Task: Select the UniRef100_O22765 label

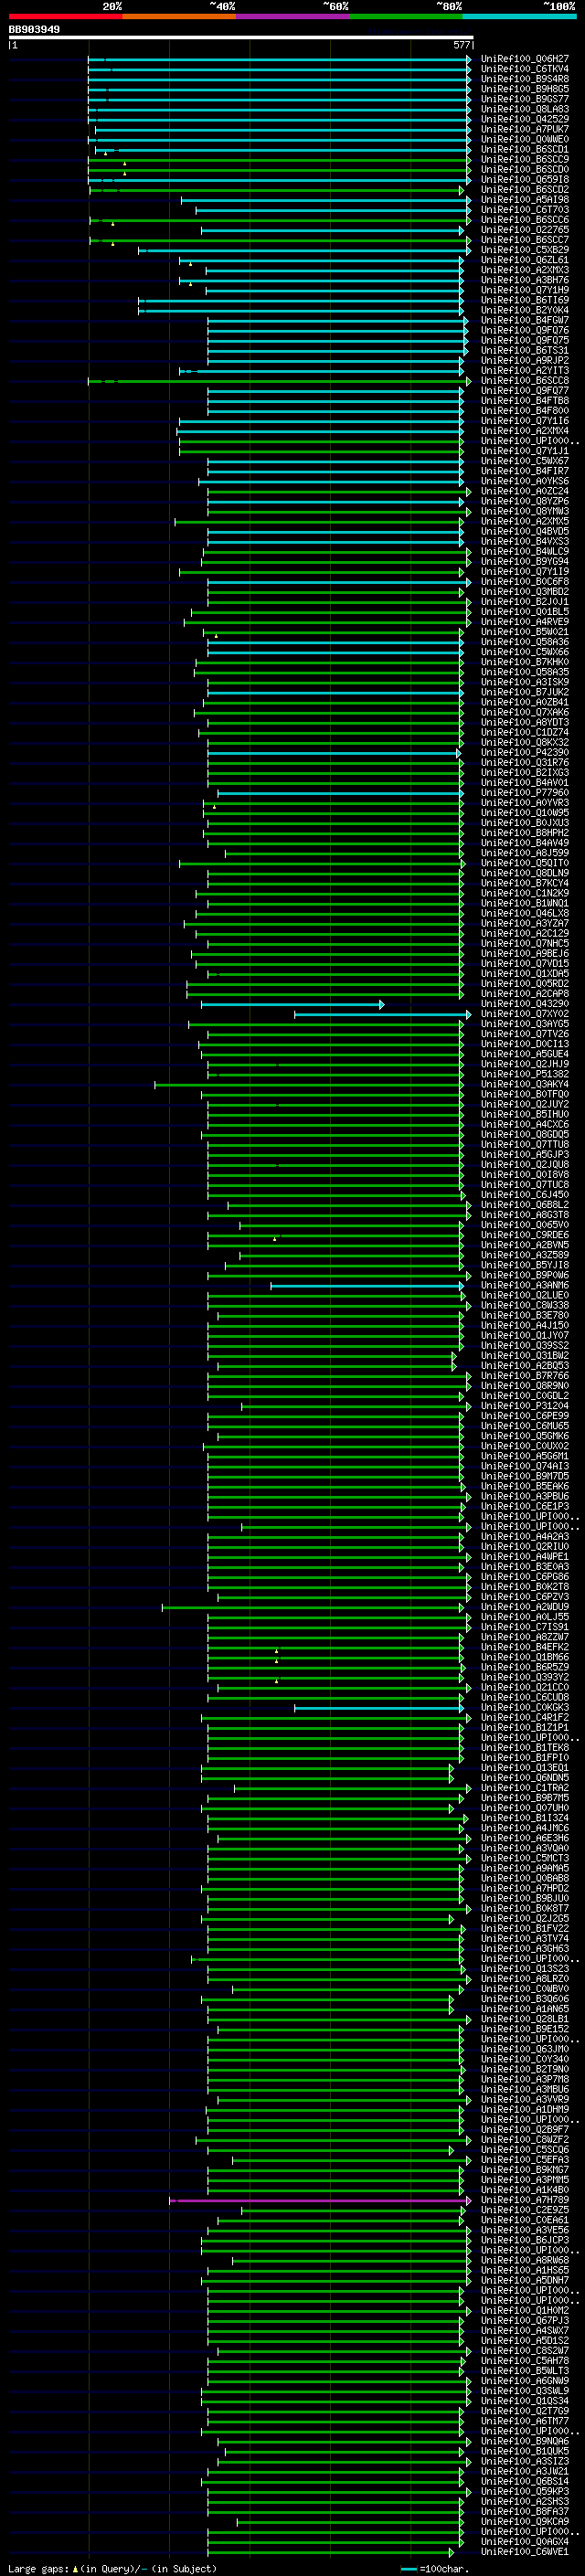Action: [x=525, y=230]
